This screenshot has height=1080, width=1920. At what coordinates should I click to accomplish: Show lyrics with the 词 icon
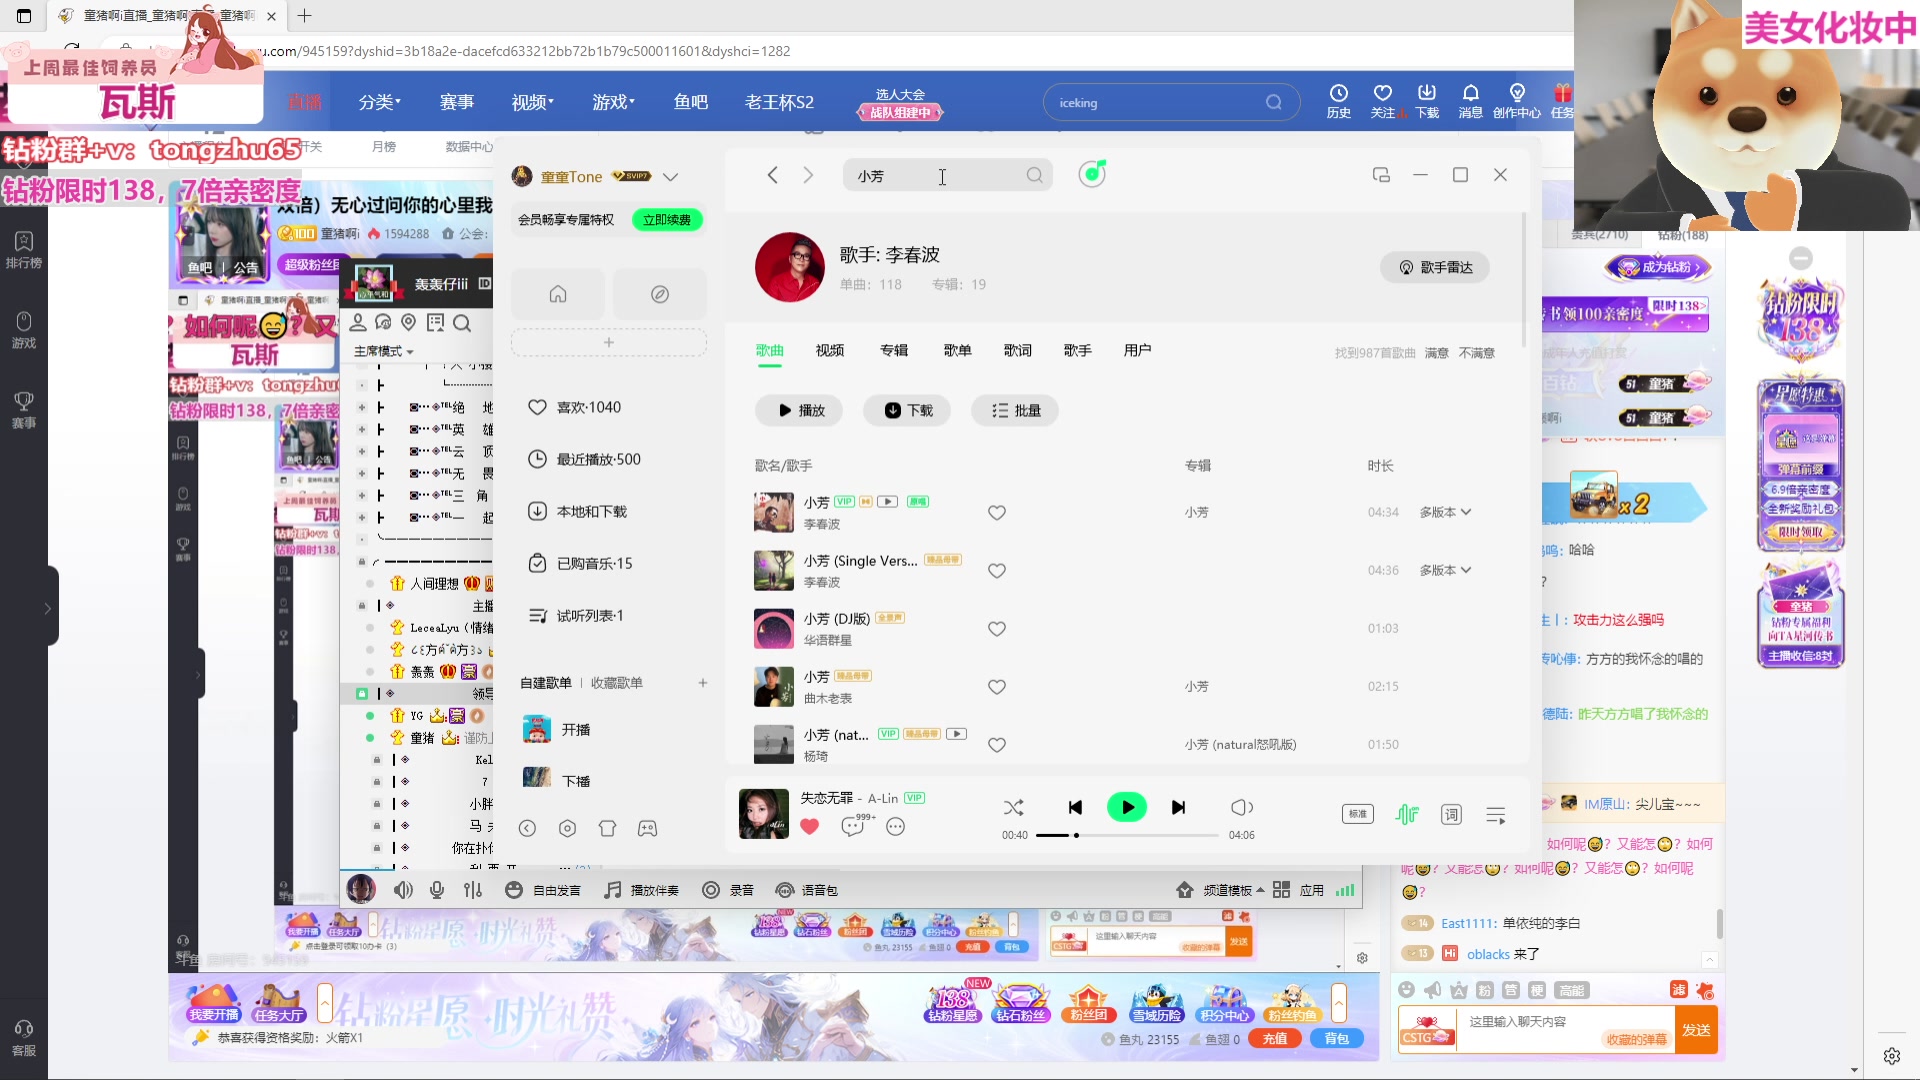tap(1451, 814)
